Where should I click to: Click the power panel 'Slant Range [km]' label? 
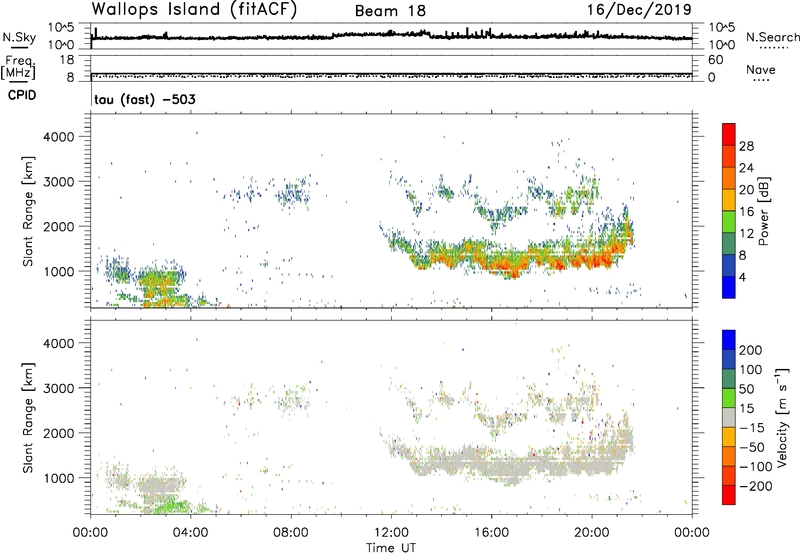[28, 211]
